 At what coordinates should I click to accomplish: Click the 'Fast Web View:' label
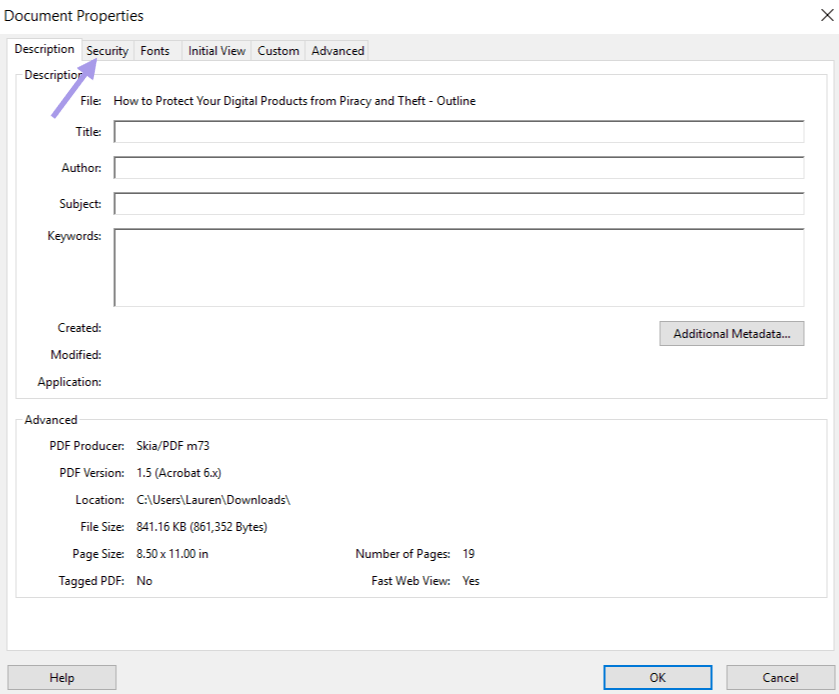(411, 581)
